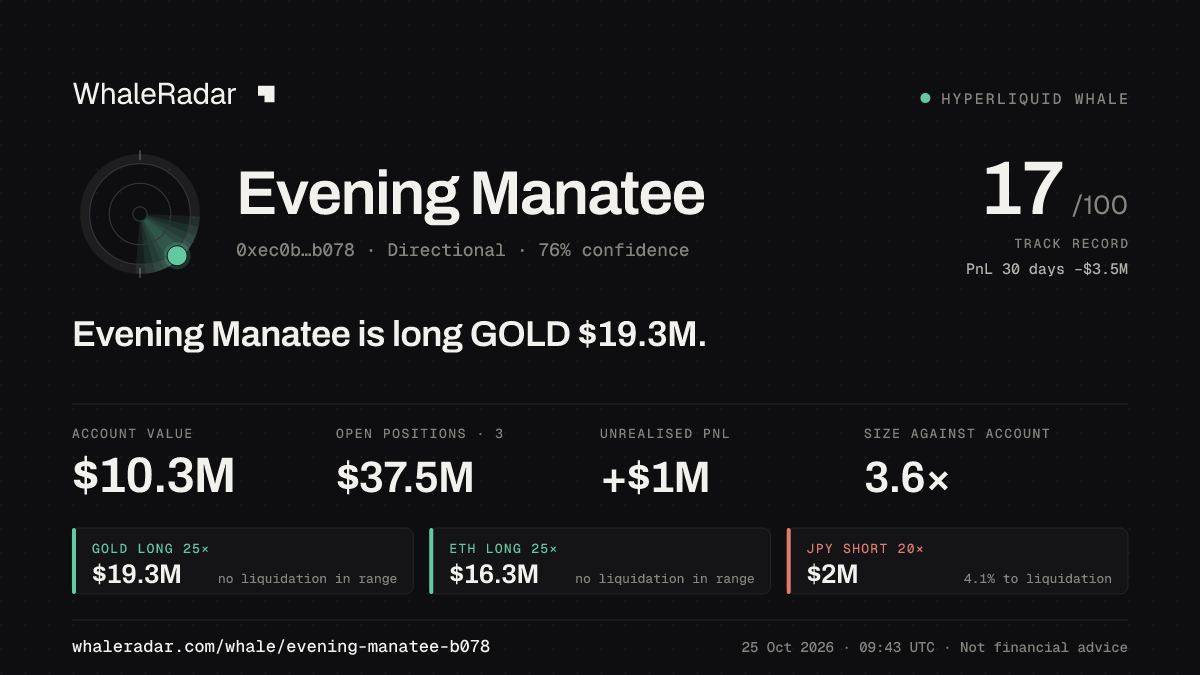The height and width of the screenshot is (675, 1200).
Task: Click the 25 Oct 2026 date
Action: coord(786,648)
